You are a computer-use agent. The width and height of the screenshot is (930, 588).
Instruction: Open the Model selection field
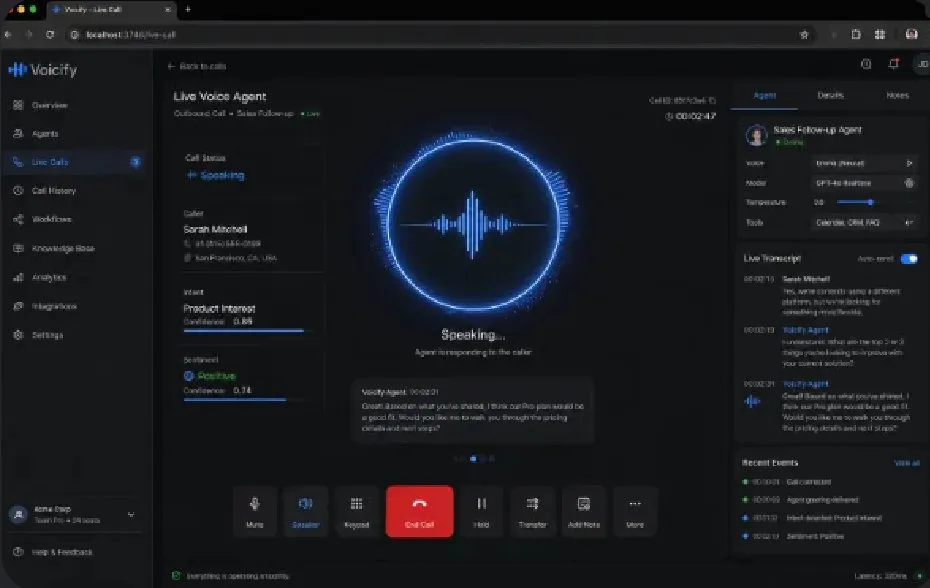[x=863, y=183]
